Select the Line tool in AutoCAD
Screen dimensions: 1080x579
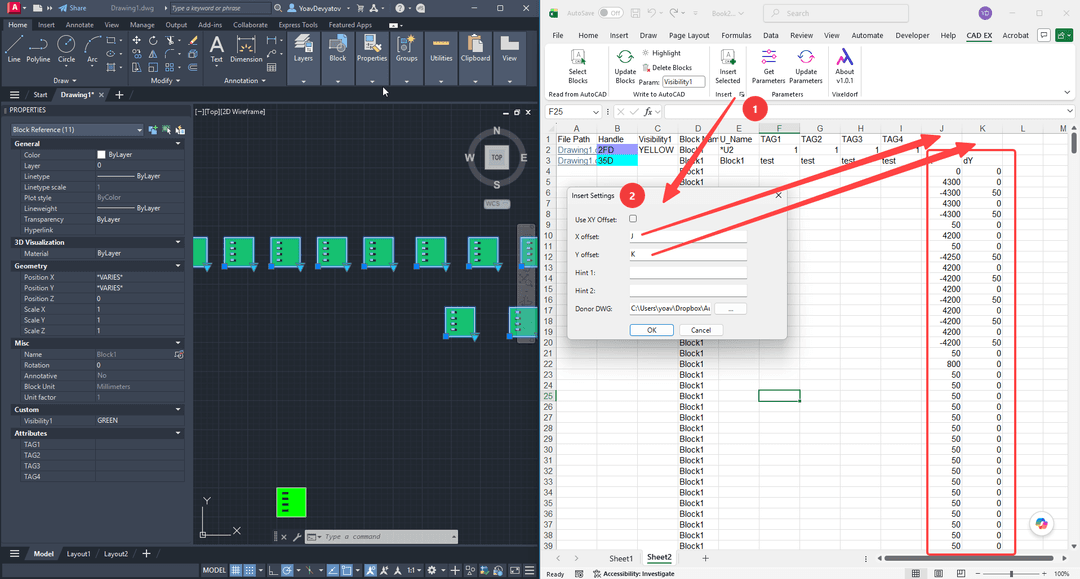coord(14,50)
